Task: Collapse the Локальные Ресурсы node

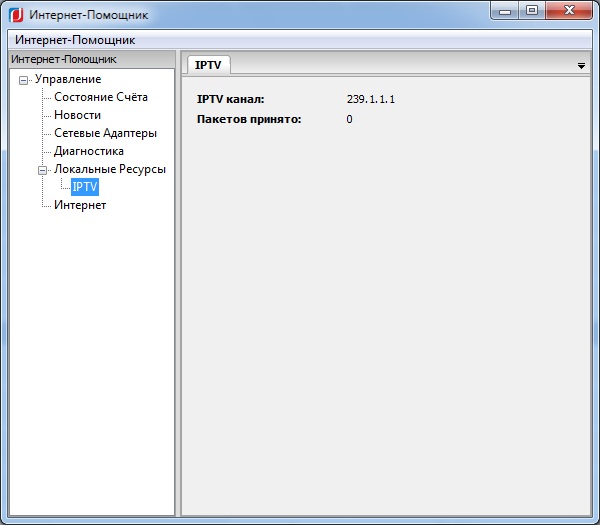Action: coord(42,170)
